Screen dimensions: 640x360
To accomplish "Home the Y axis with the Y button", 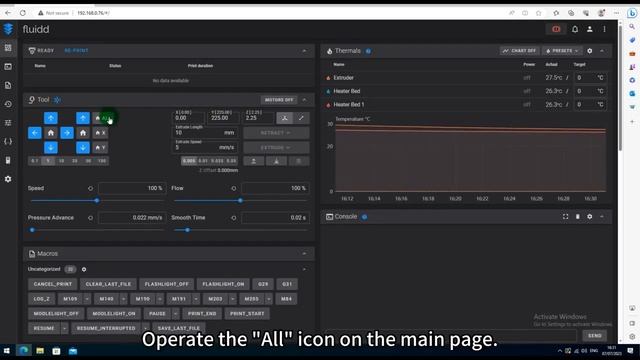I will coord(100,147).
